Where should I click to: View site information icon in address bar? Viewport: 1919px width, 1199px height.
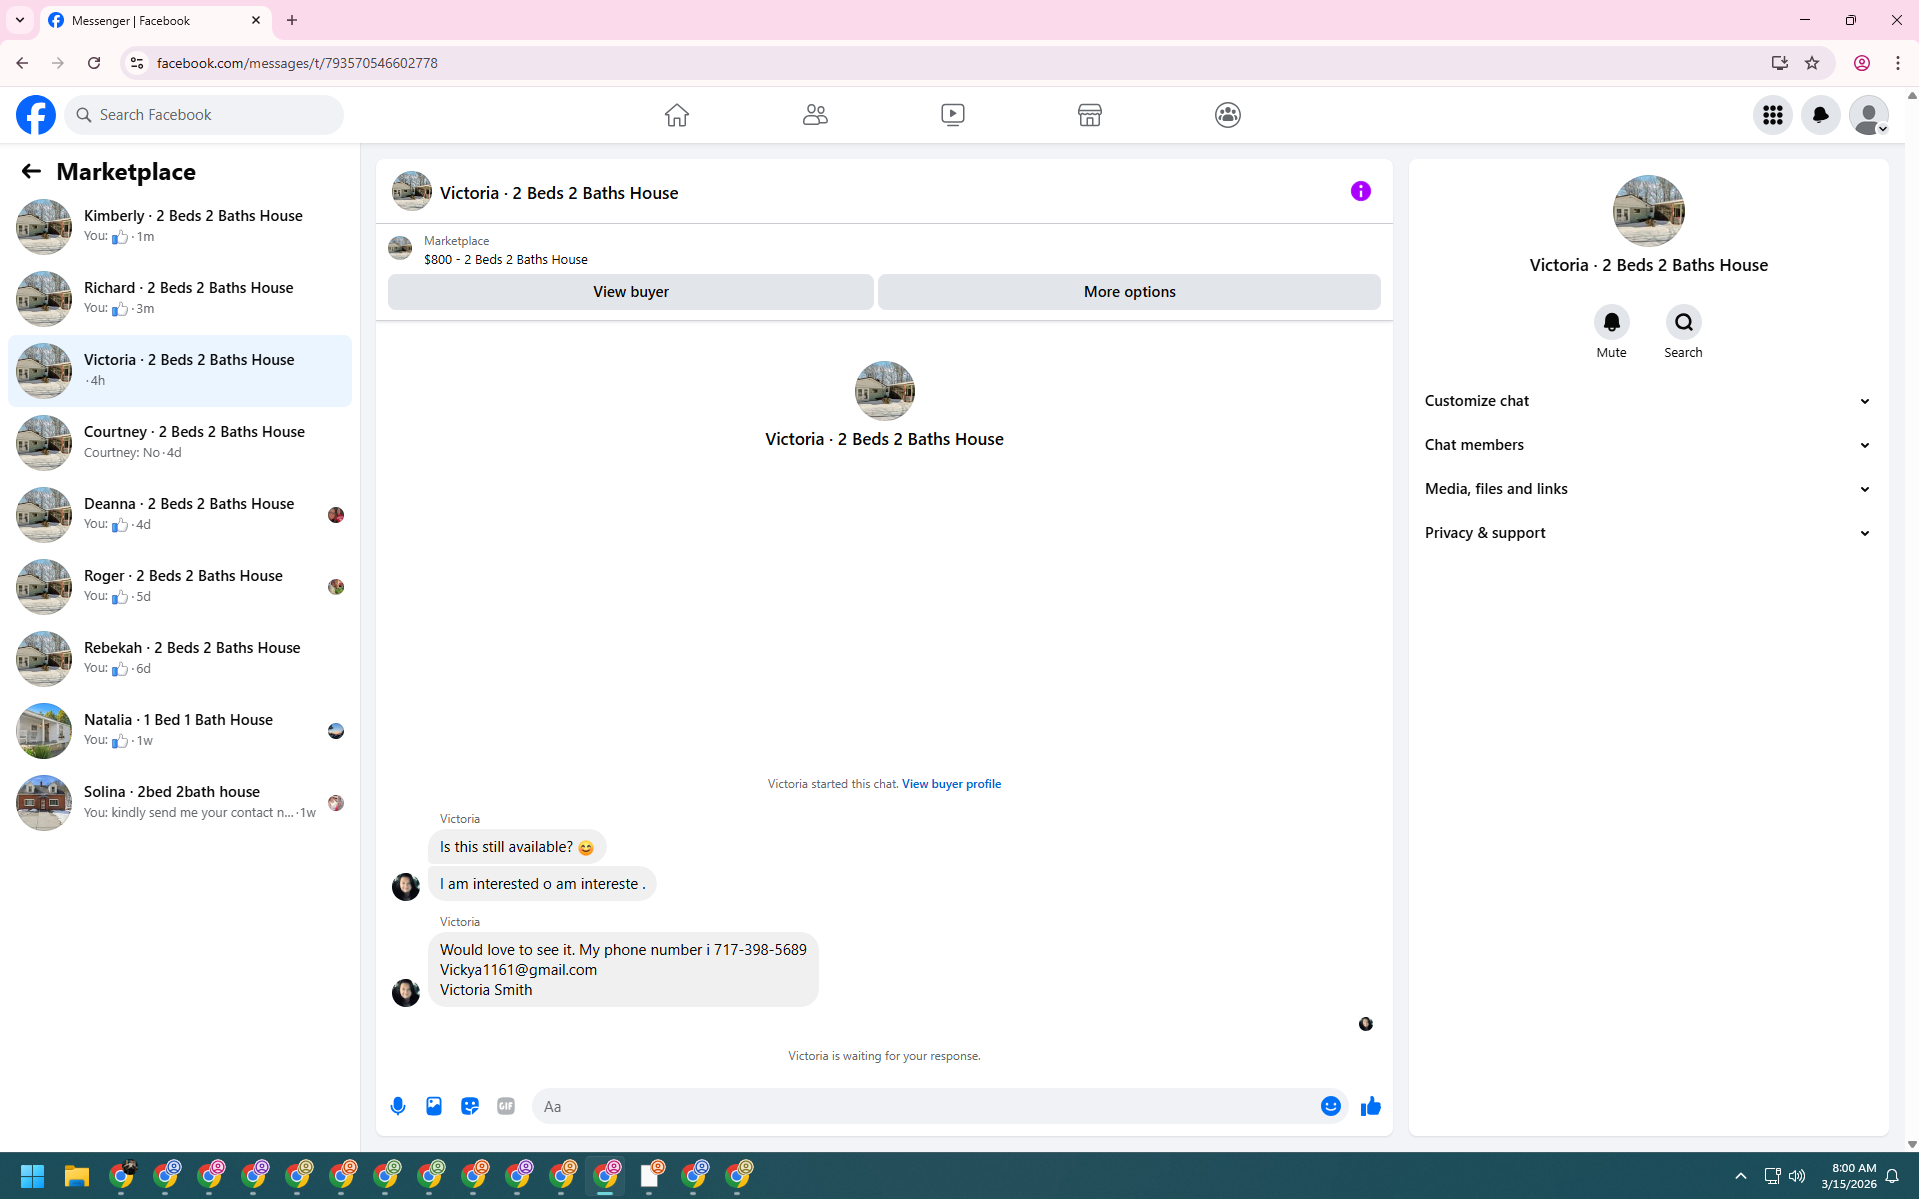click(137, 63)
